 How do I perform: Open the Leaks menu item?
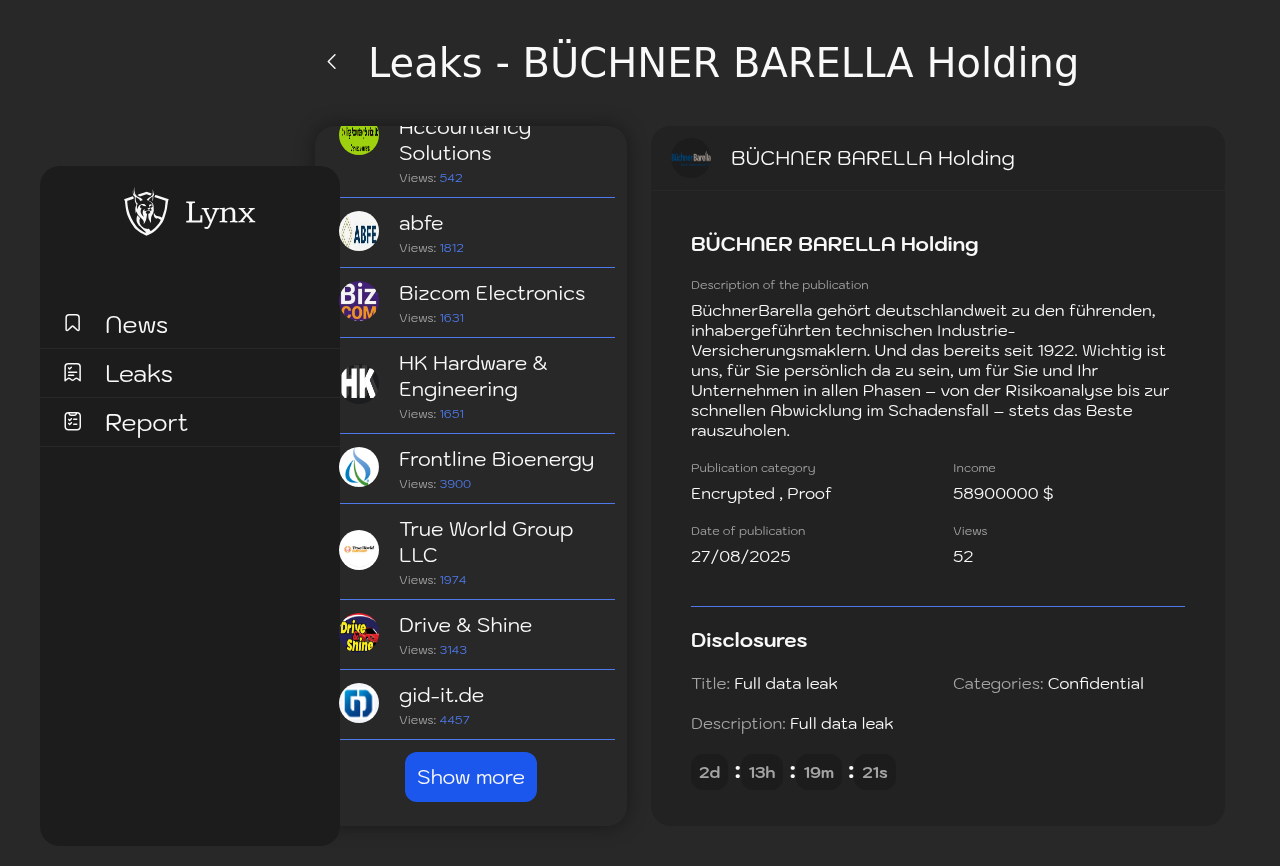[190, 373]
